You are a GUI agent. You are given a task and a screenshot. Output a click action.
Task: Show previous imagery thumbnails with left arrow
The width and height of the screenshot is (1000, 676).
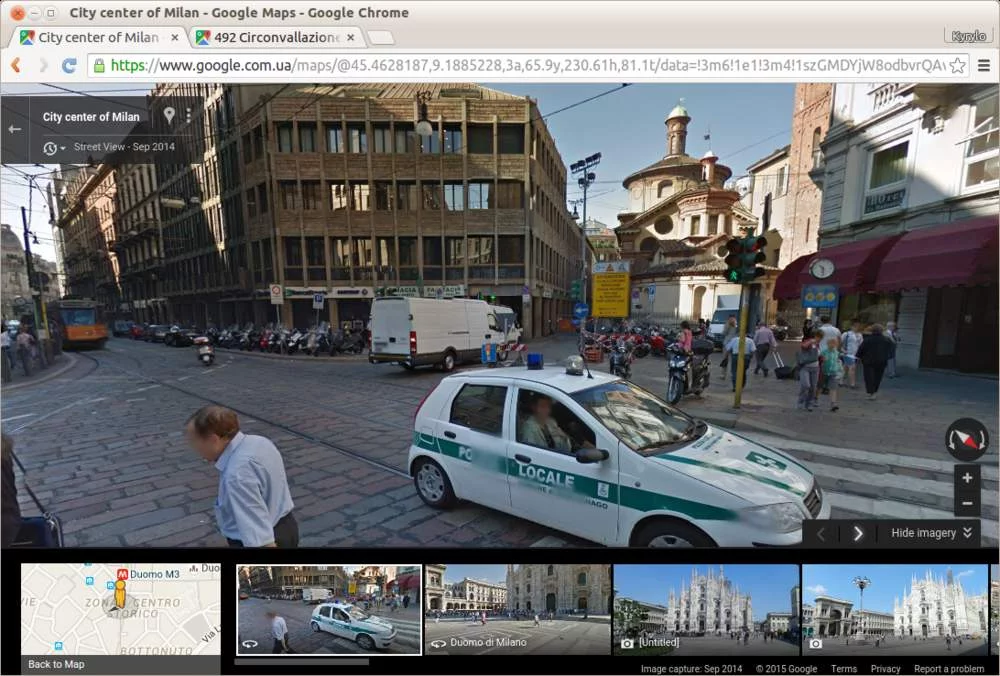point(821,533)
